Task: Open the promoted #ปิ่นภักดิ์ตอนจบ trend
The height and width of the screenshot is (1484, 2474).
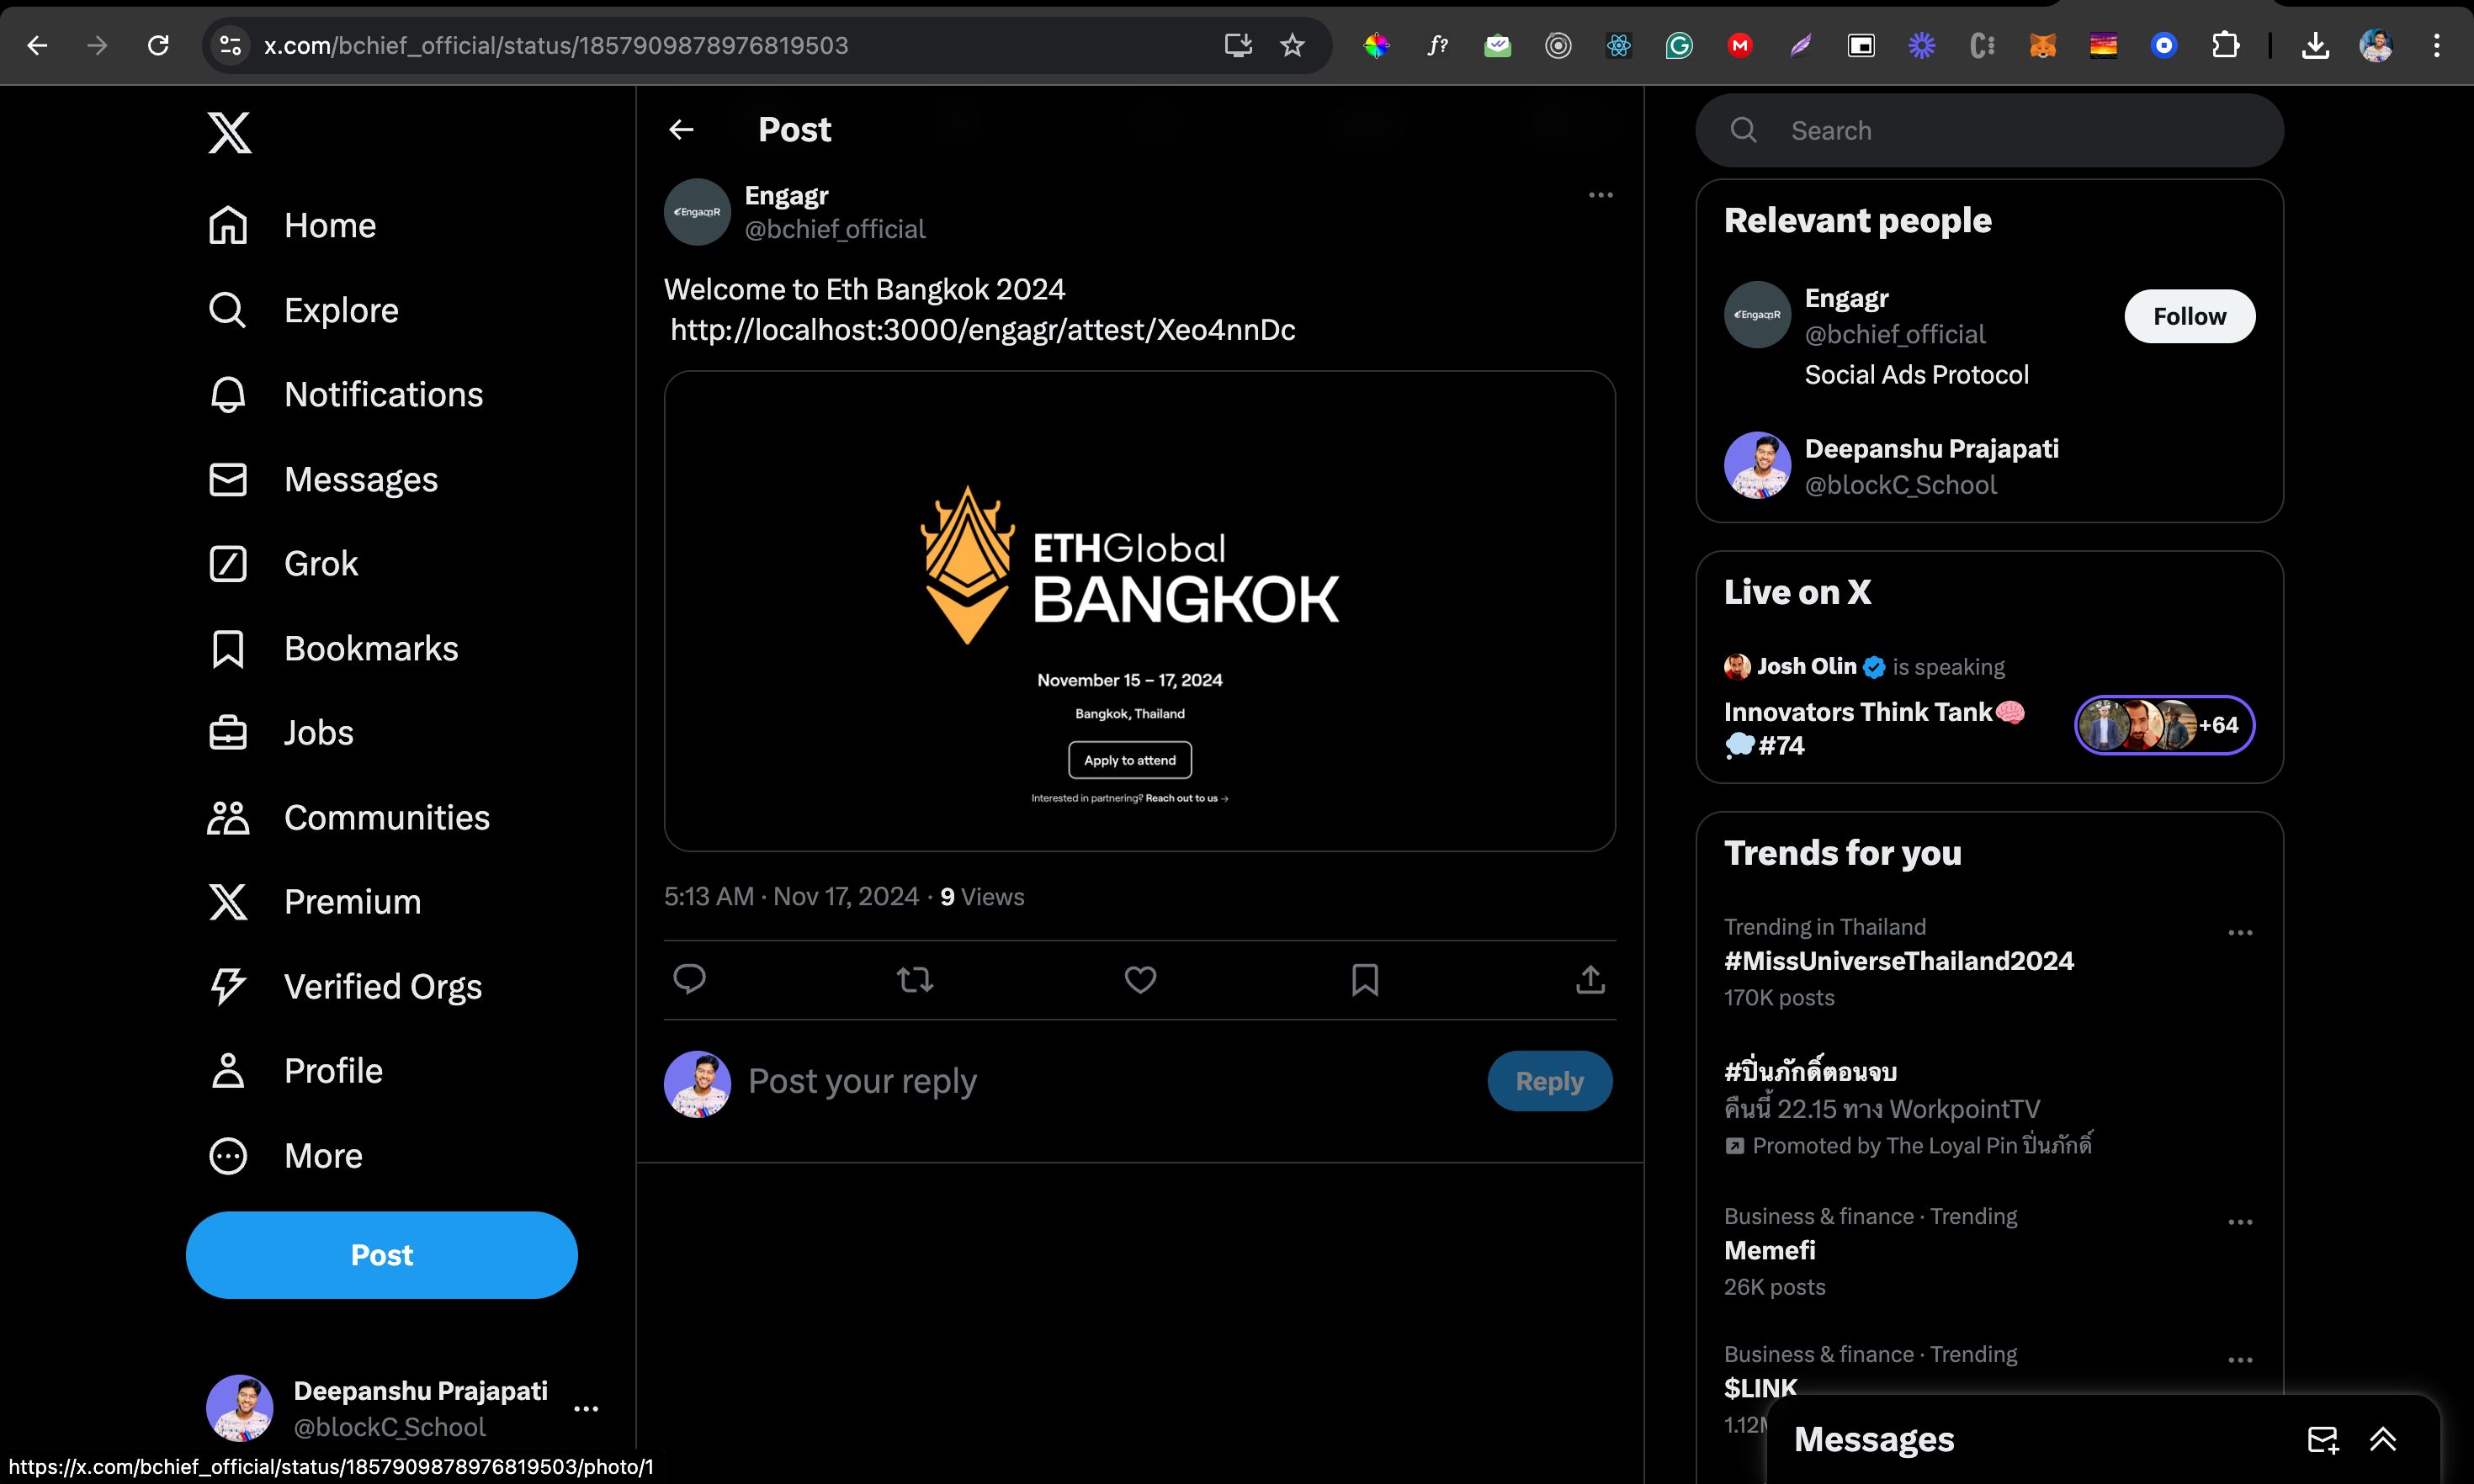Action: (1810, 1071)
